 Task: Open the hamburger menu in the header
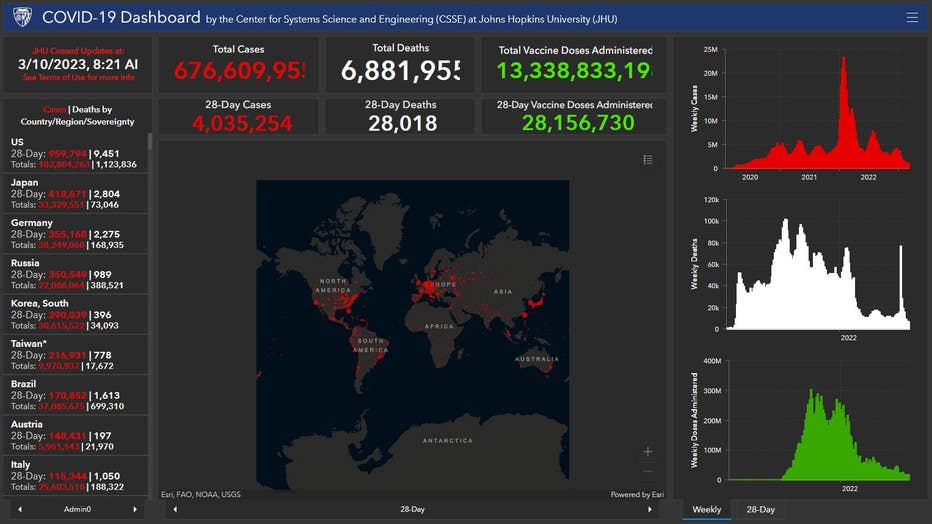click(911, 17)
